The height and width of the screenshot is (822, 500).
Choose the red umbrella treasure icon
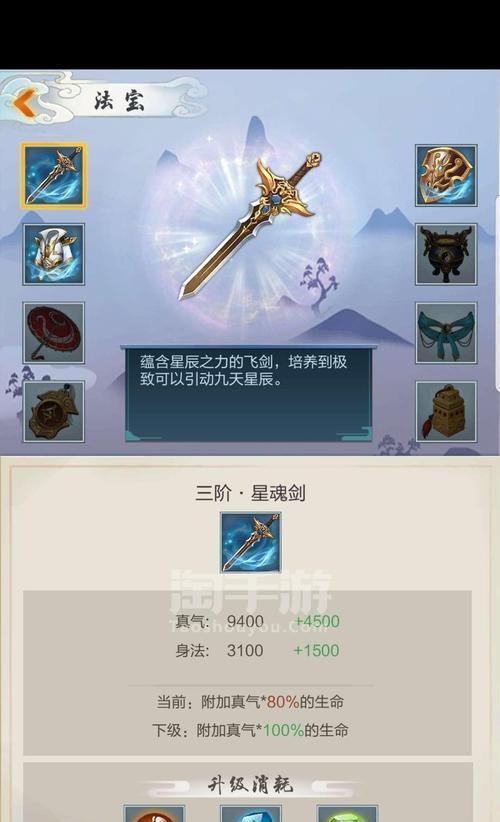[x=53, y=333]
